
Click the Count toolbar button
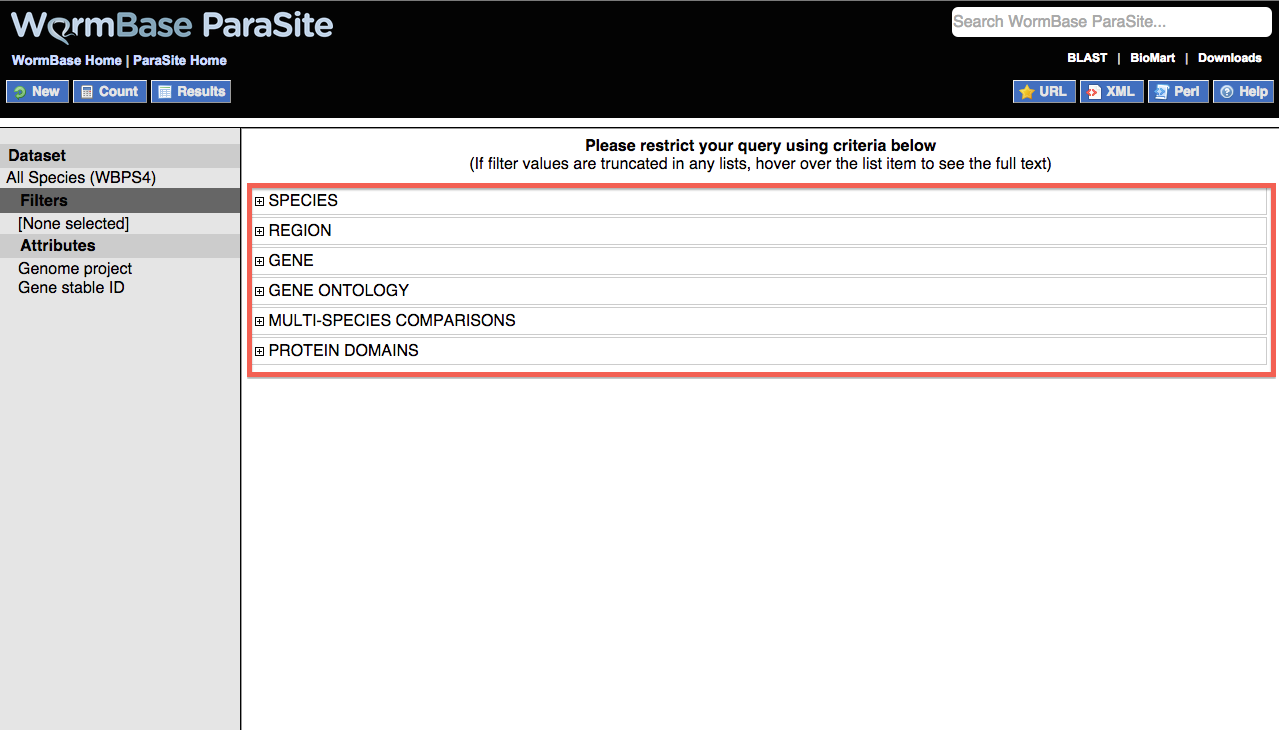tap(110, 92)
